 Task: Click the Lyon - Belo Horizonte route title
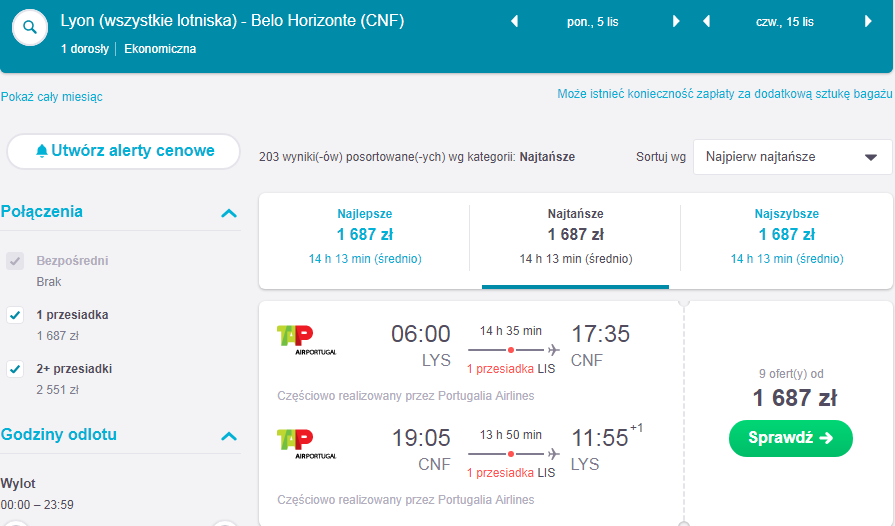pos(232,21)
